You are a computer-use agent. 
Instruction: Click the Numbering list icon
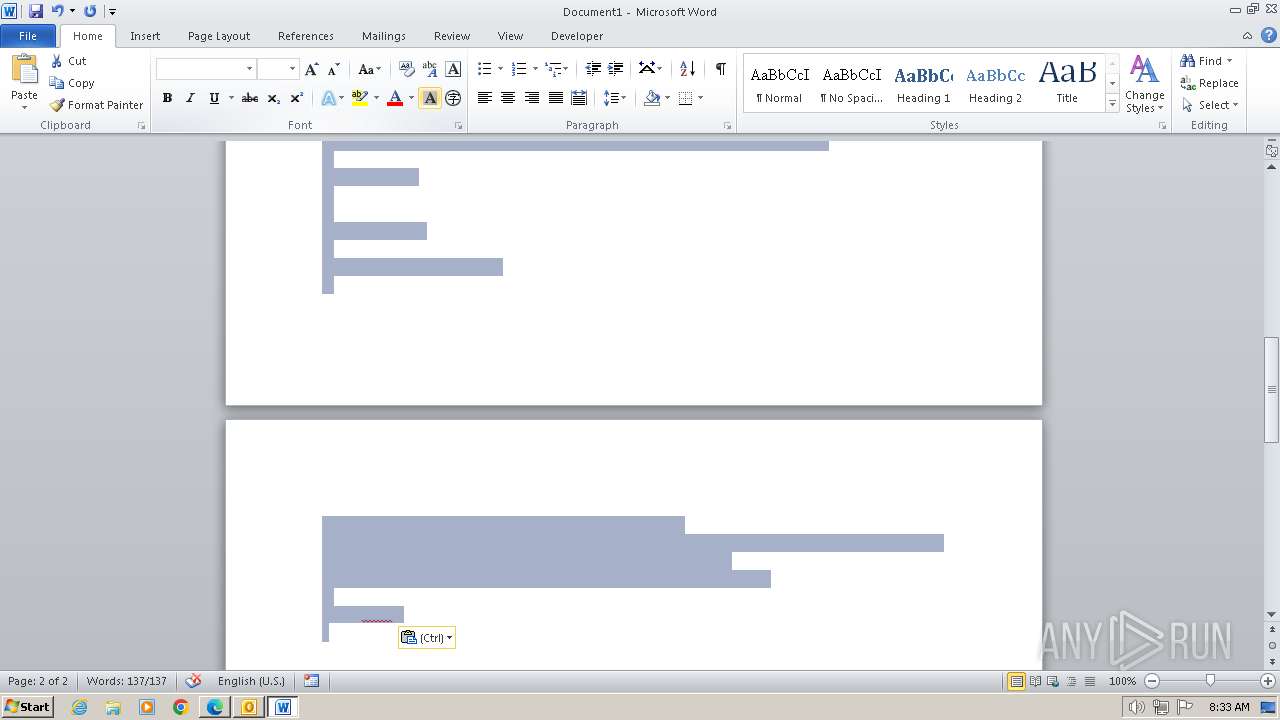(519, 69)
